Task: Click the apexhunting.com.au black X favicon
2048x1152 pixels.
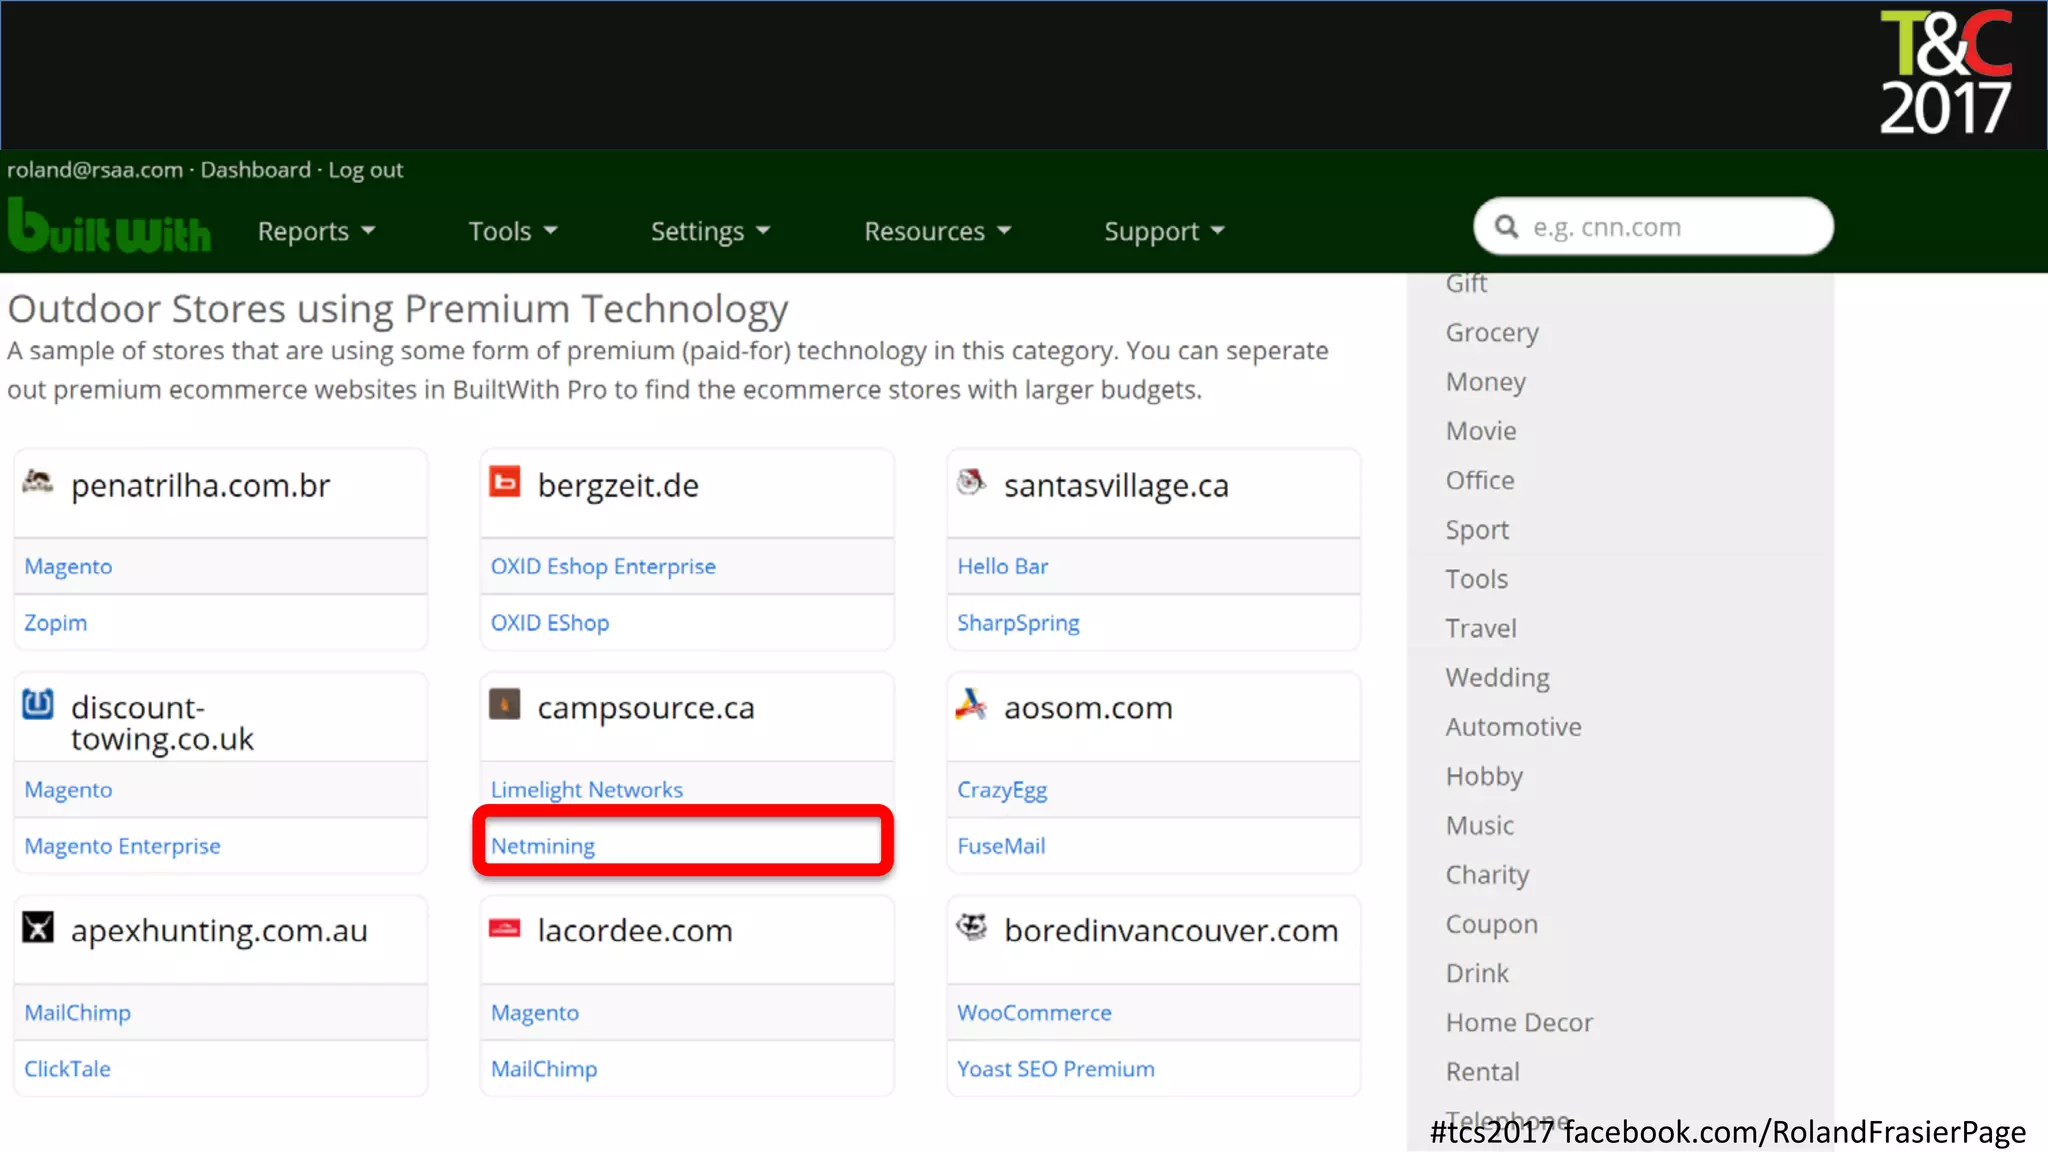Action: 38,928
